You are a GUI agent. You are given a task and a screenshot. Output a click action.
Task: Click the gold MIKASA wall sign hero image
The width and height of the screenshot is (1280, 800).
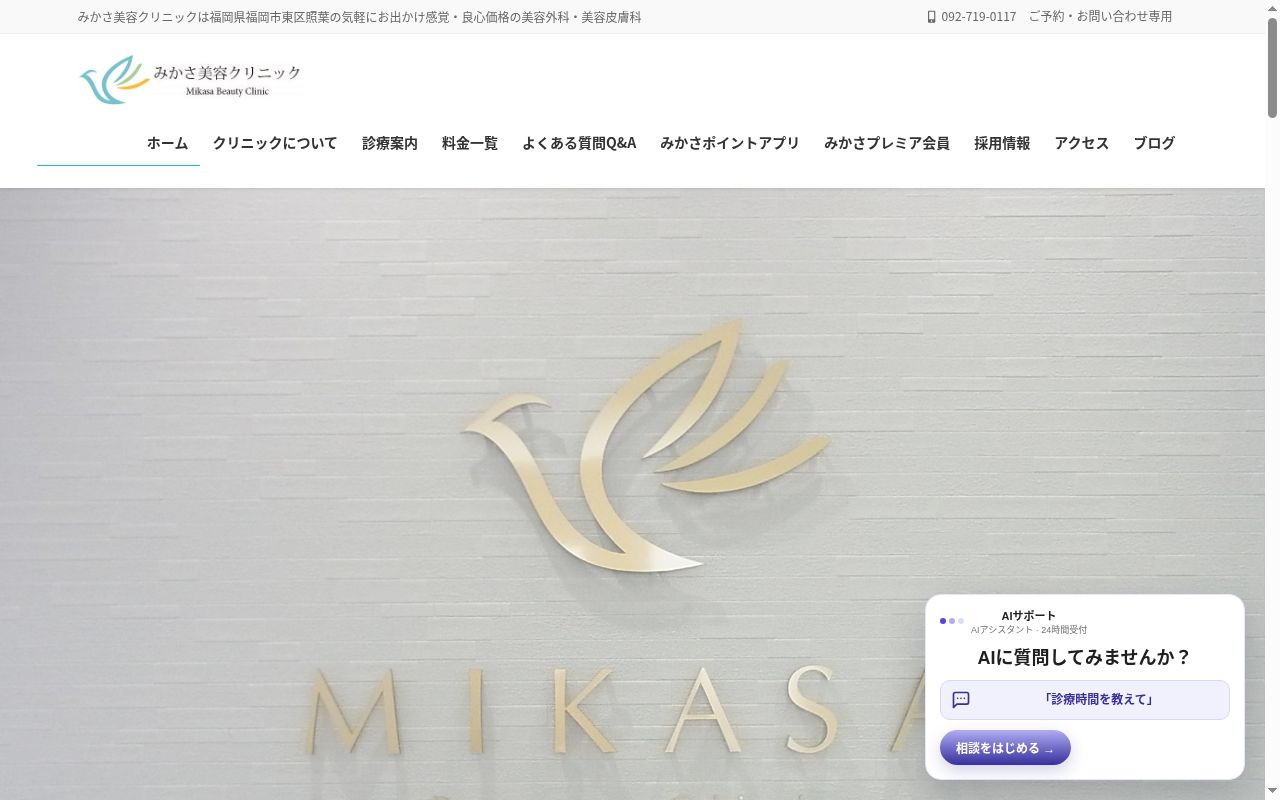[x=632, y=494]
